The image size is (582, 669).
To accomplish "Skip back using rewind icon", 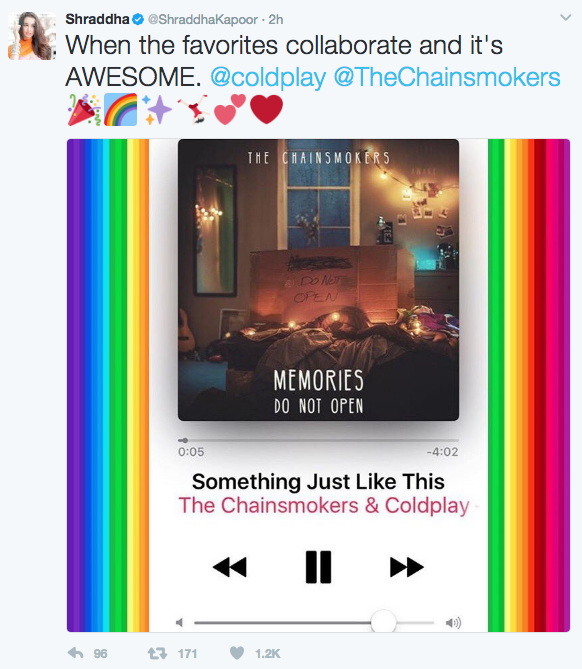I will tap(230, 567).
